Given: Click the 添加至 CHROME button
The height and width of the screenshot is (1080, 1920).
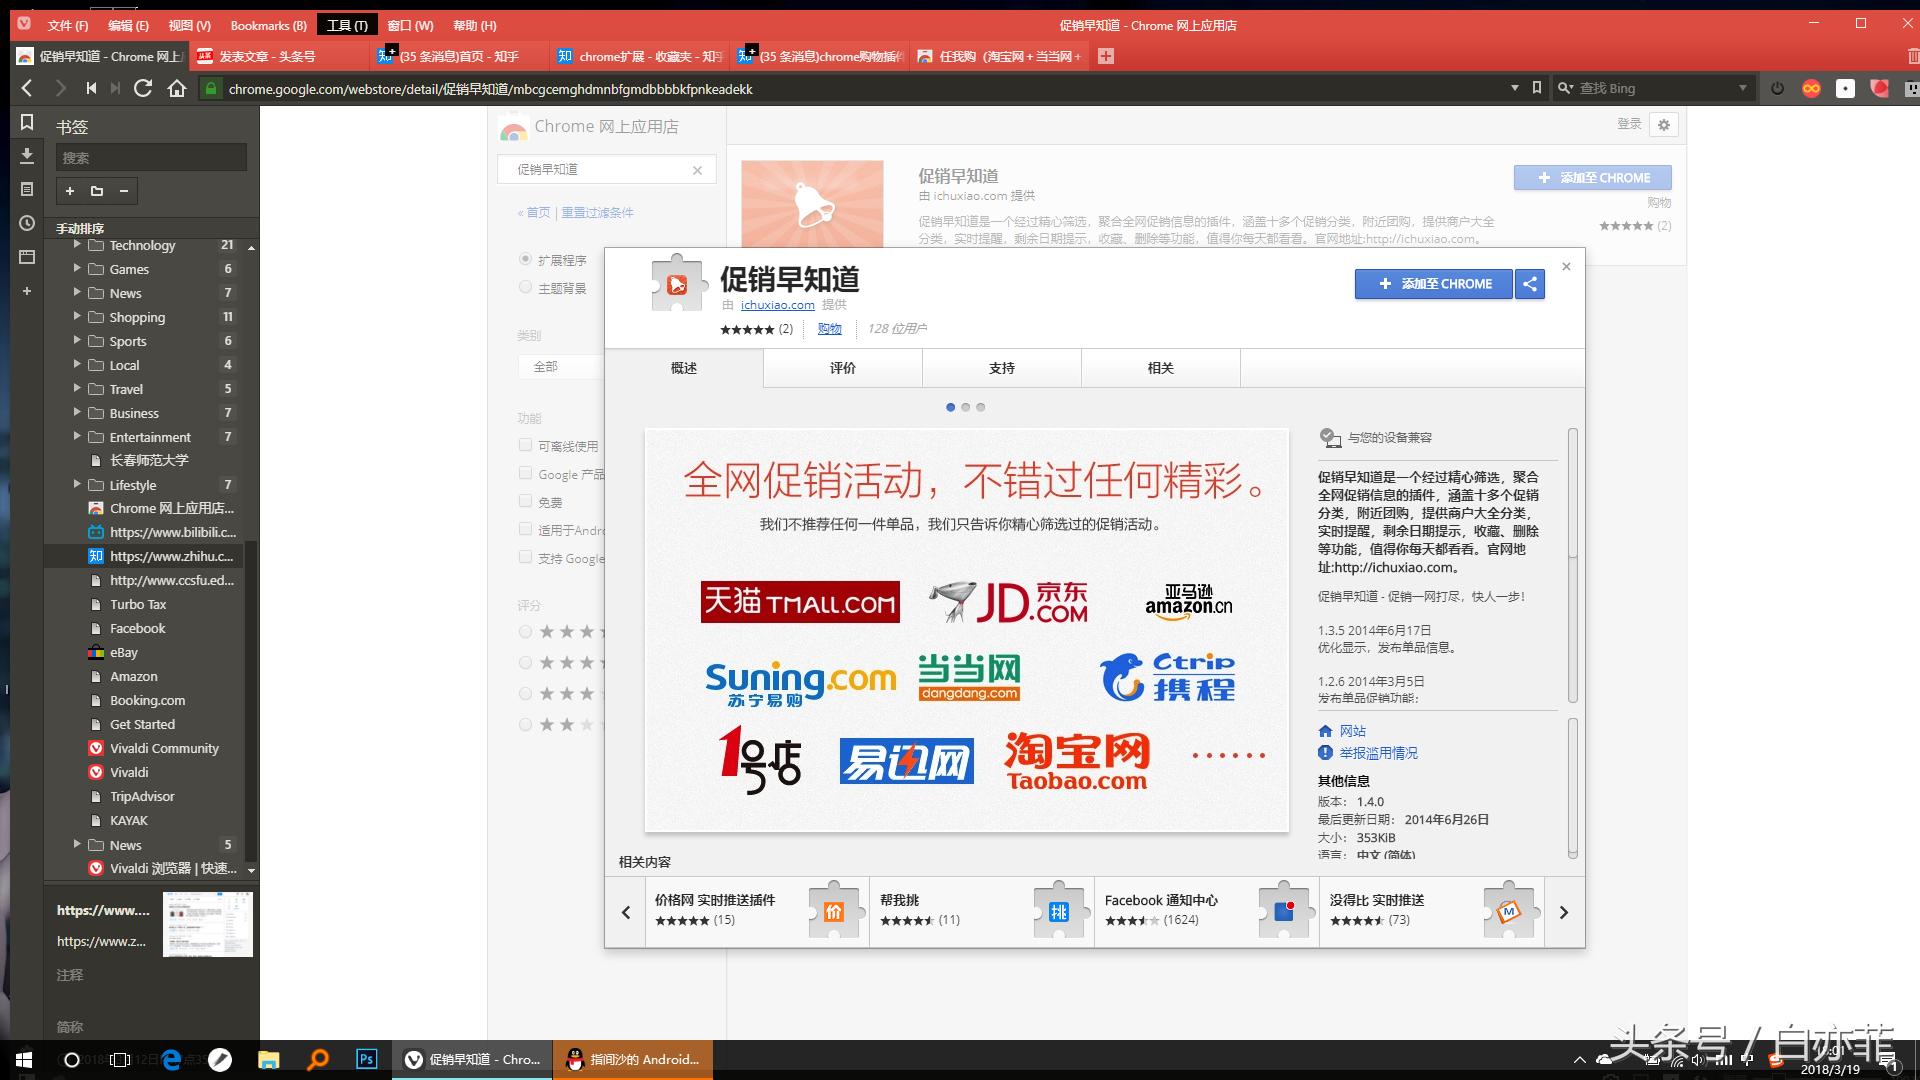Looking at the screenshot, I should pos(1433,284).
